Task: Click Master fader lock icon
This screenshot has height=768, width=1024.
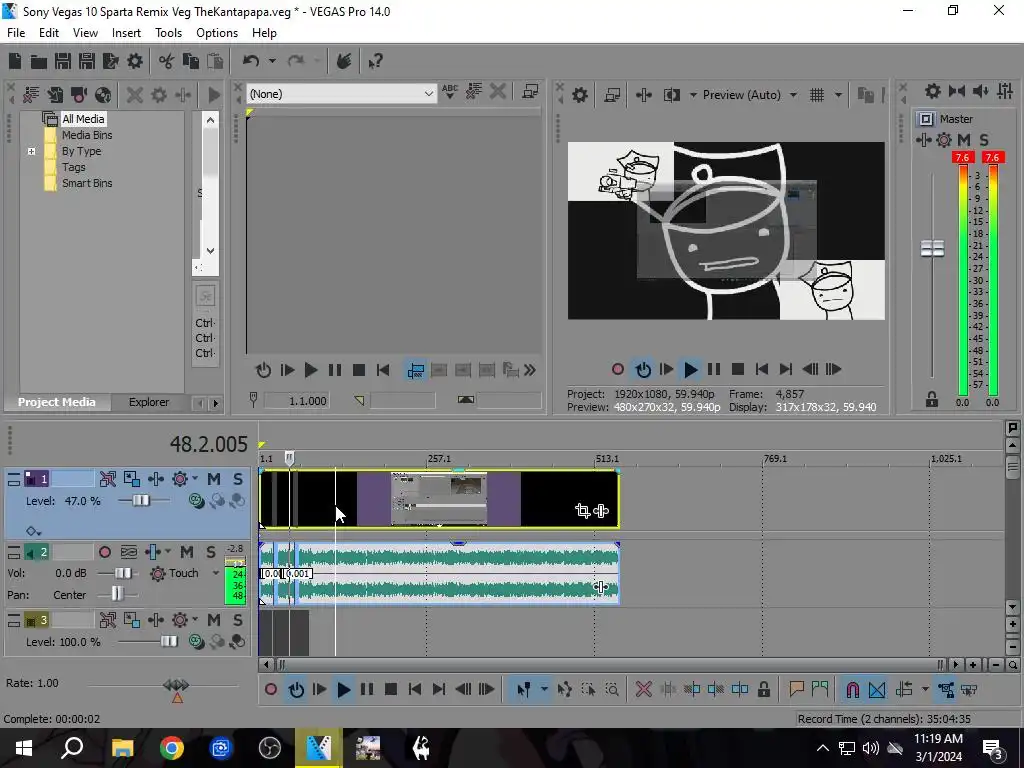Action: [932, 400]
